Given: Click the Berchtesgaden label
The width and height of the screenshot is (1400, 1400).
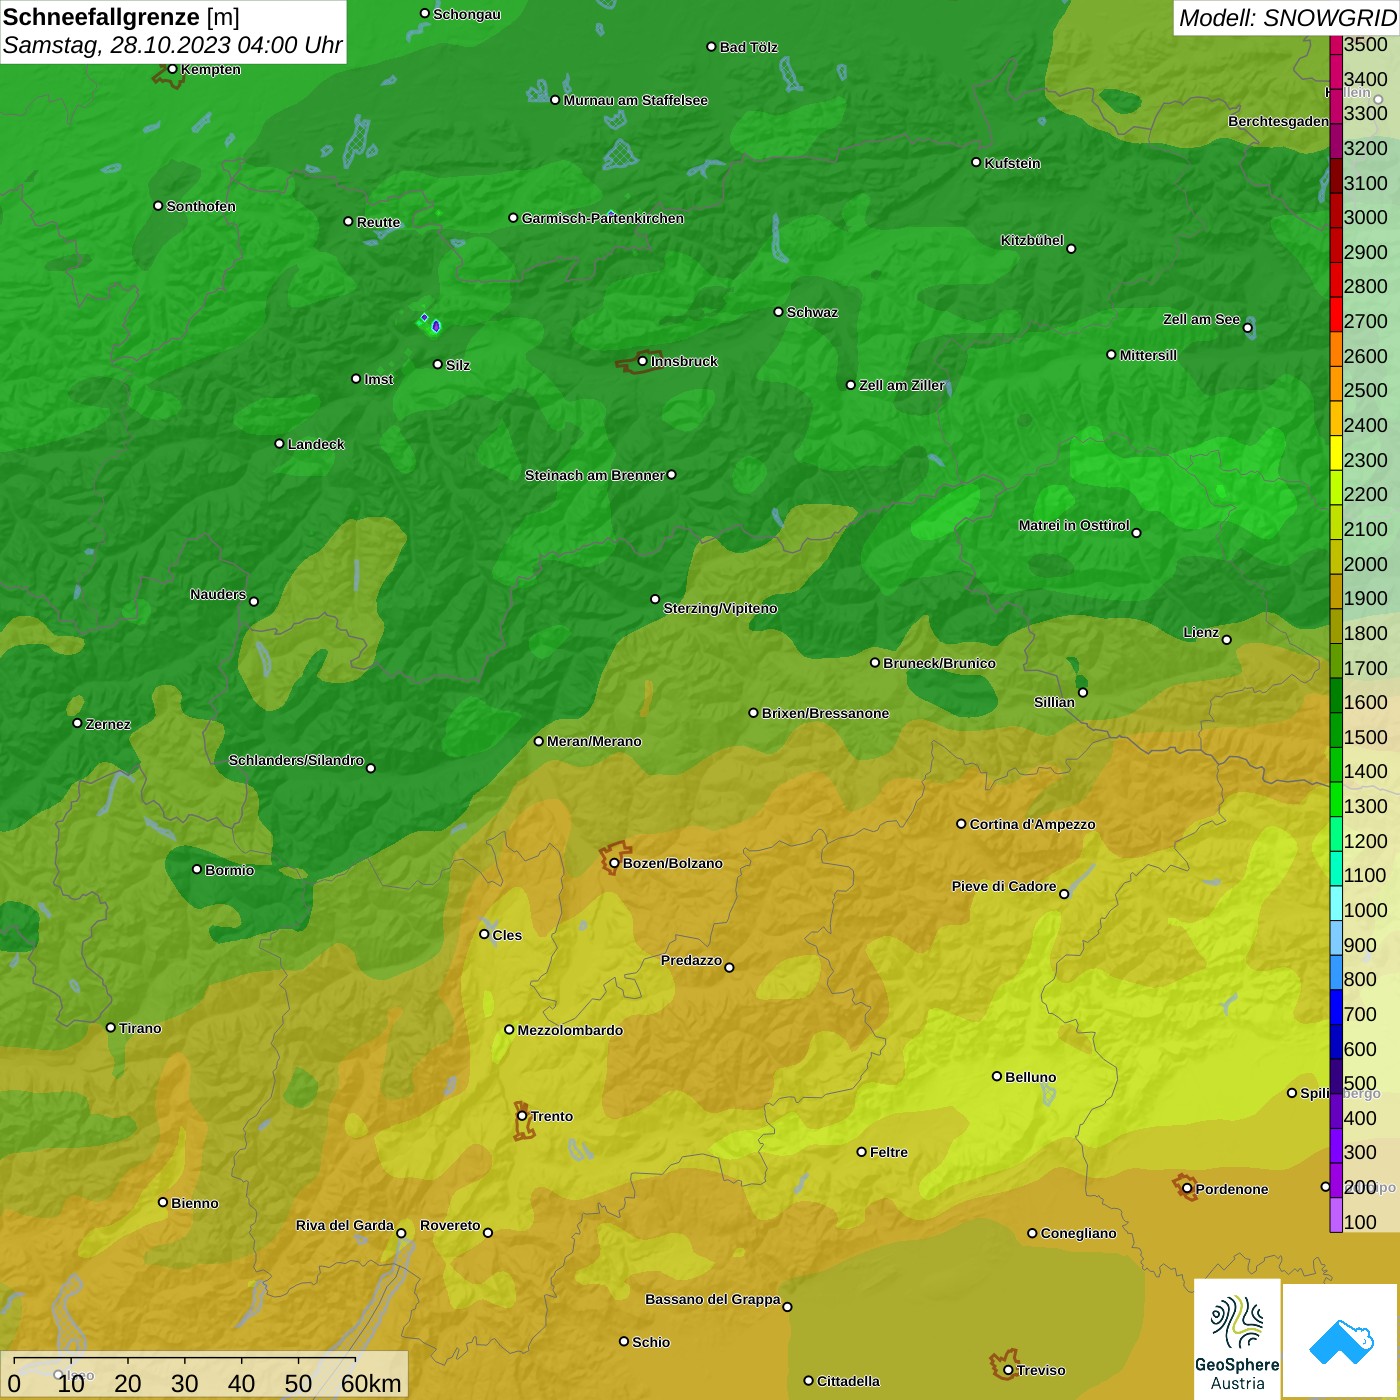Looking at the screenshot, I should point(1278,121).
